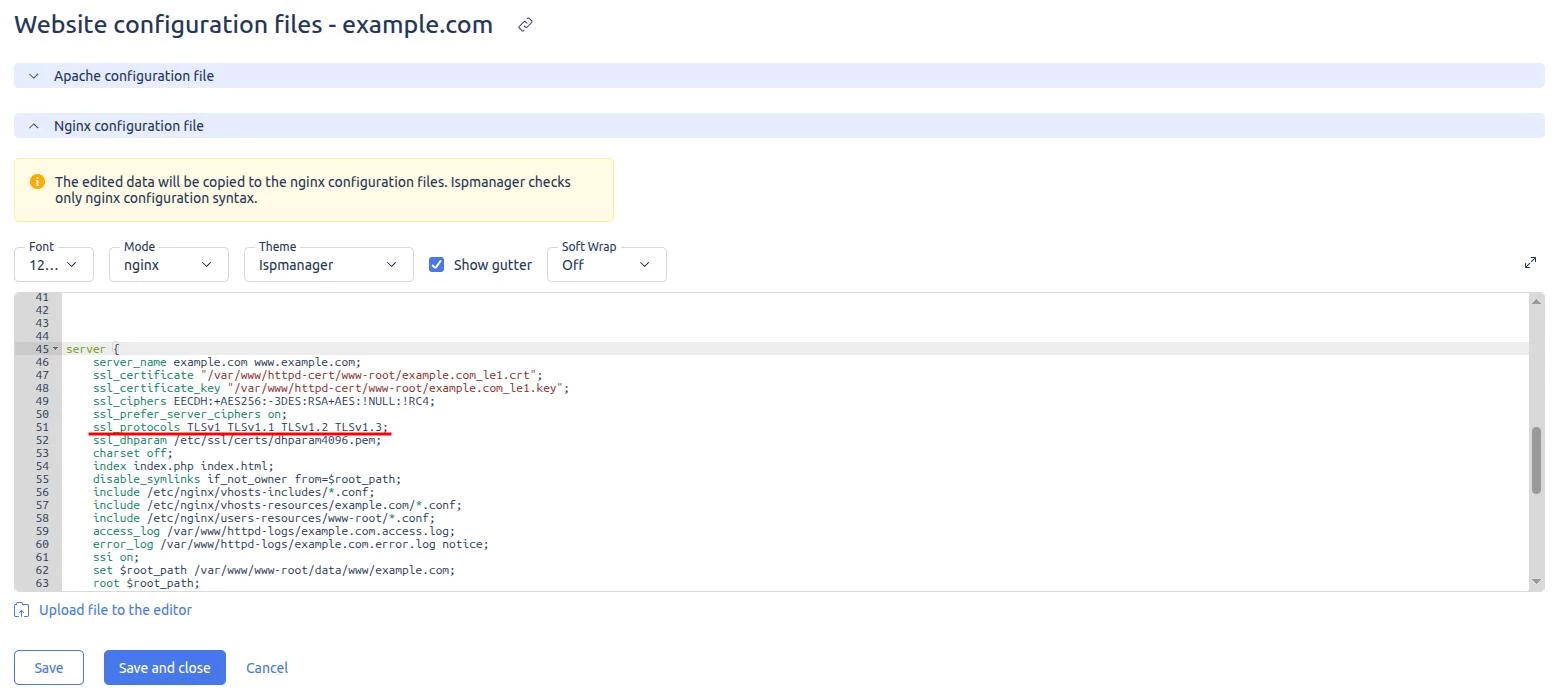Viewport: 1555px width, 699px height.
Task: Click line number 51 in gutter
Action: (x=41, y=427)
